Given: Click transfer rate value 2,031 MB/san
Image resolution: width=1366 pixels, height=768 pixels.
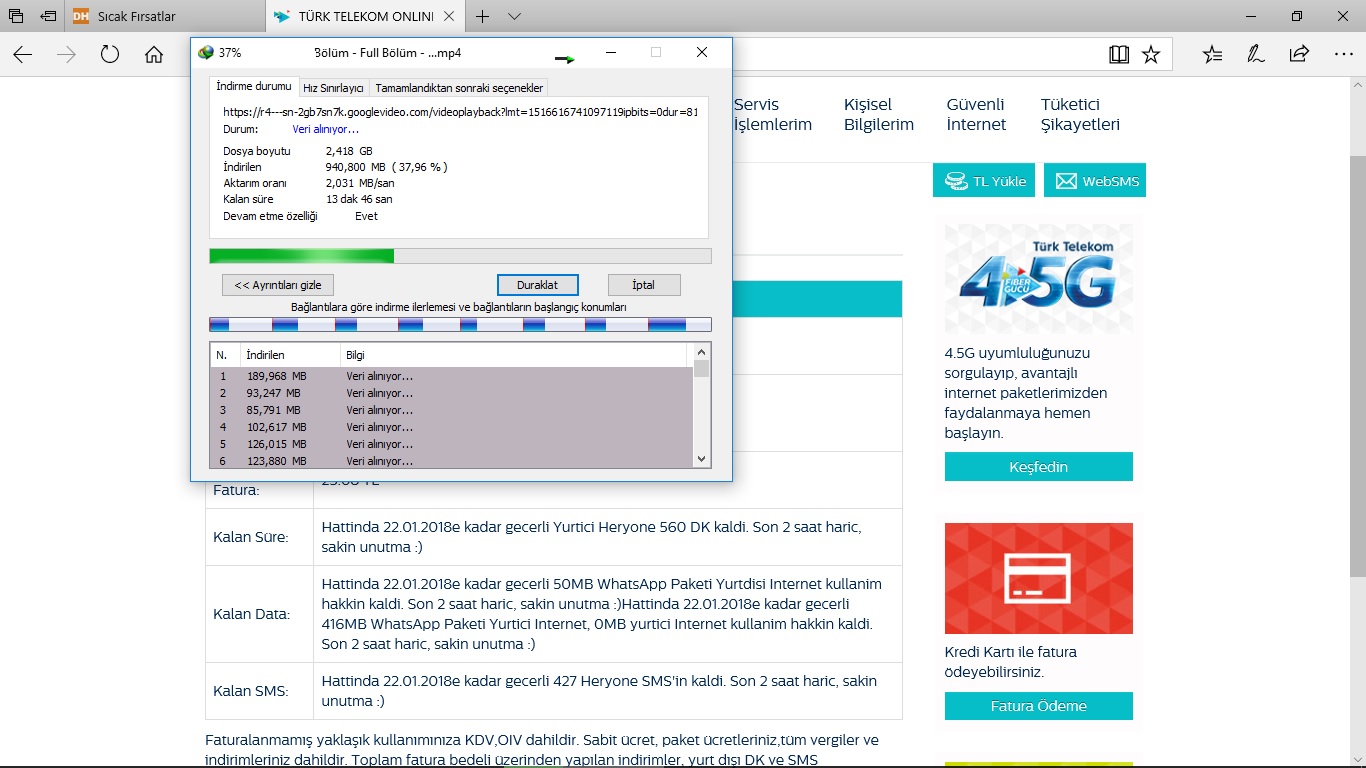Looking at the screenshot, I should tap(360, 183).
